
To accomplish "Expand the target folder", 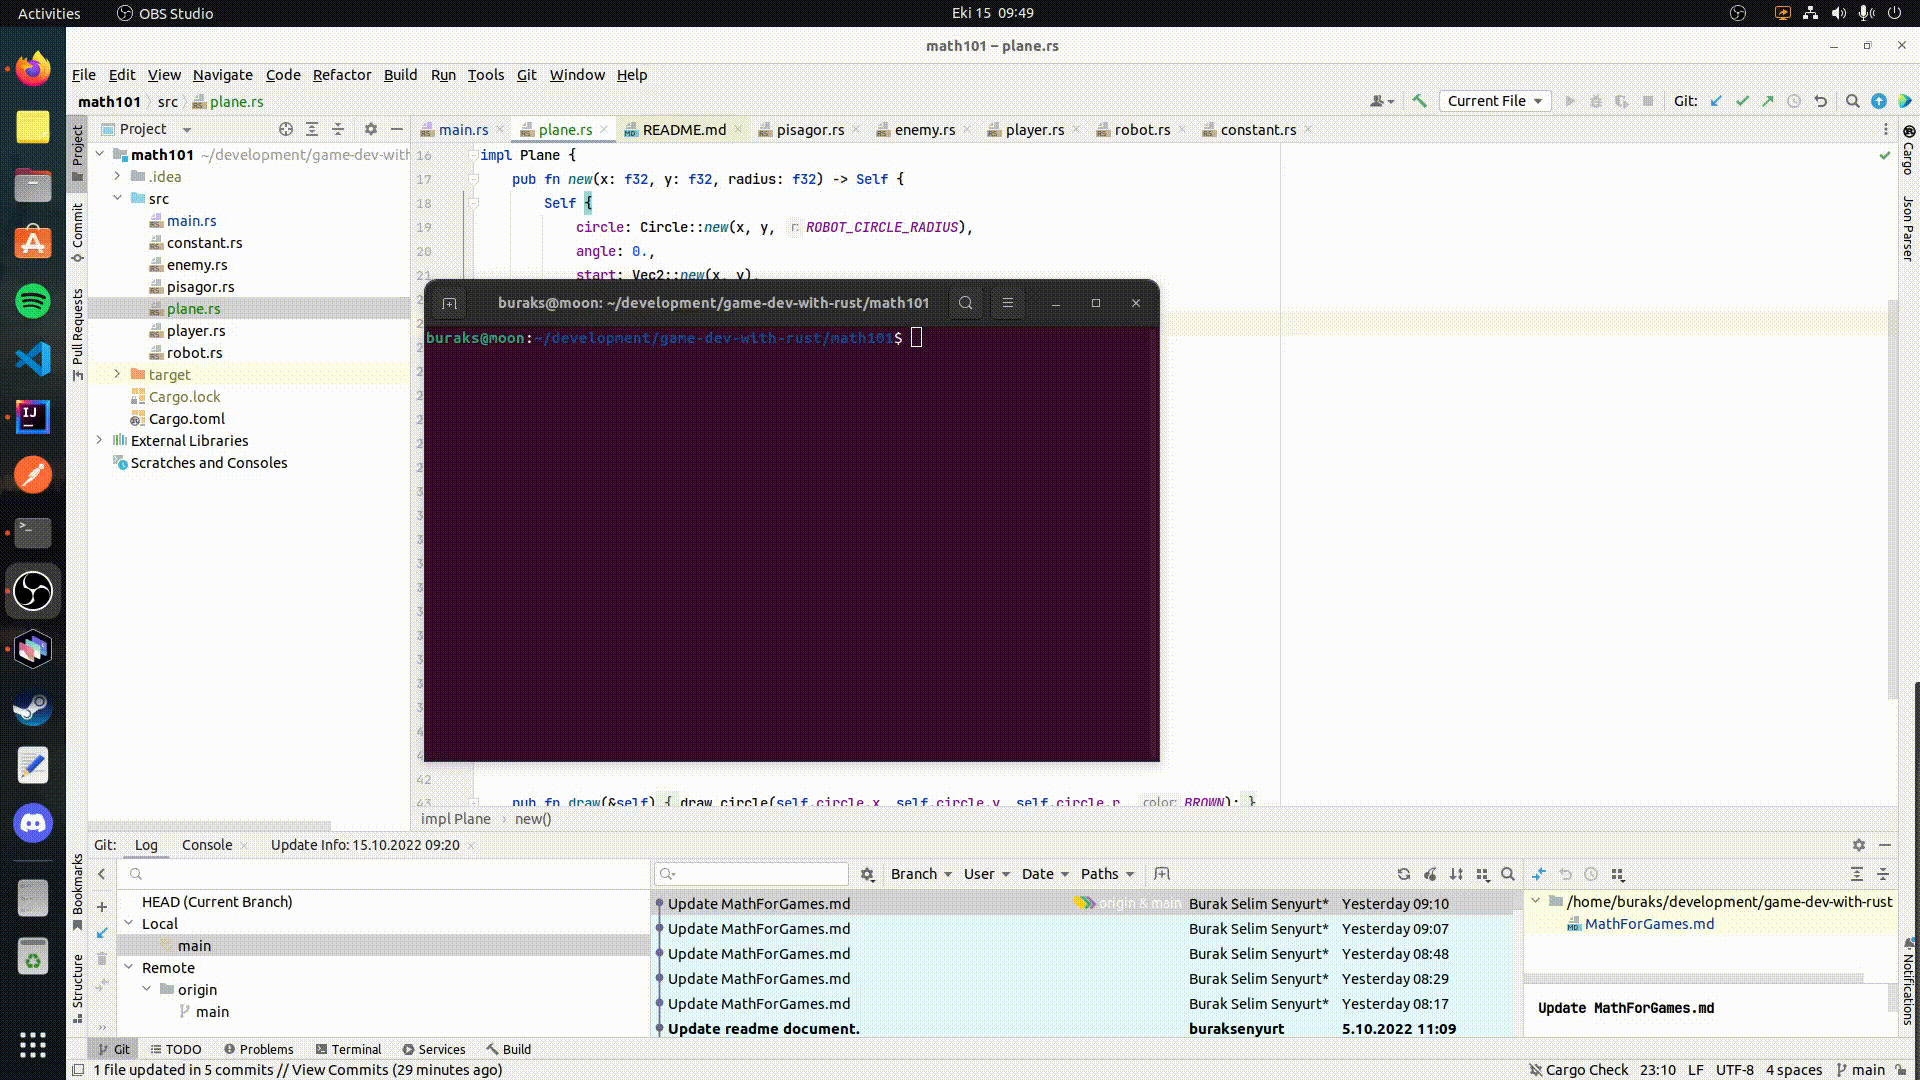I will (x=117, y=374).
